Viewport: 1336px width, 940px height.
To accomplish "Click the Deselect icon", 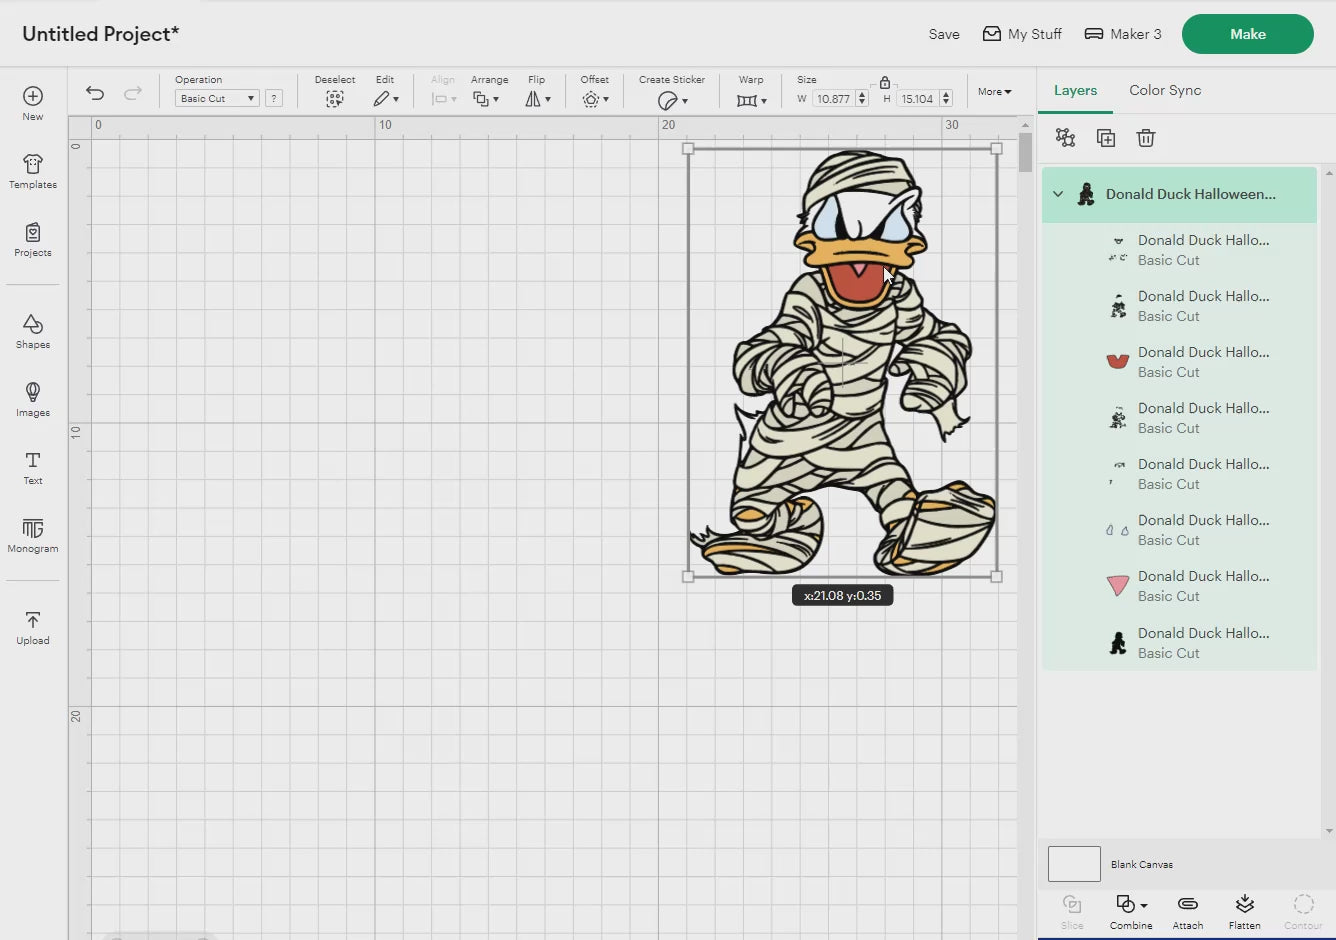I will (335, 99).
